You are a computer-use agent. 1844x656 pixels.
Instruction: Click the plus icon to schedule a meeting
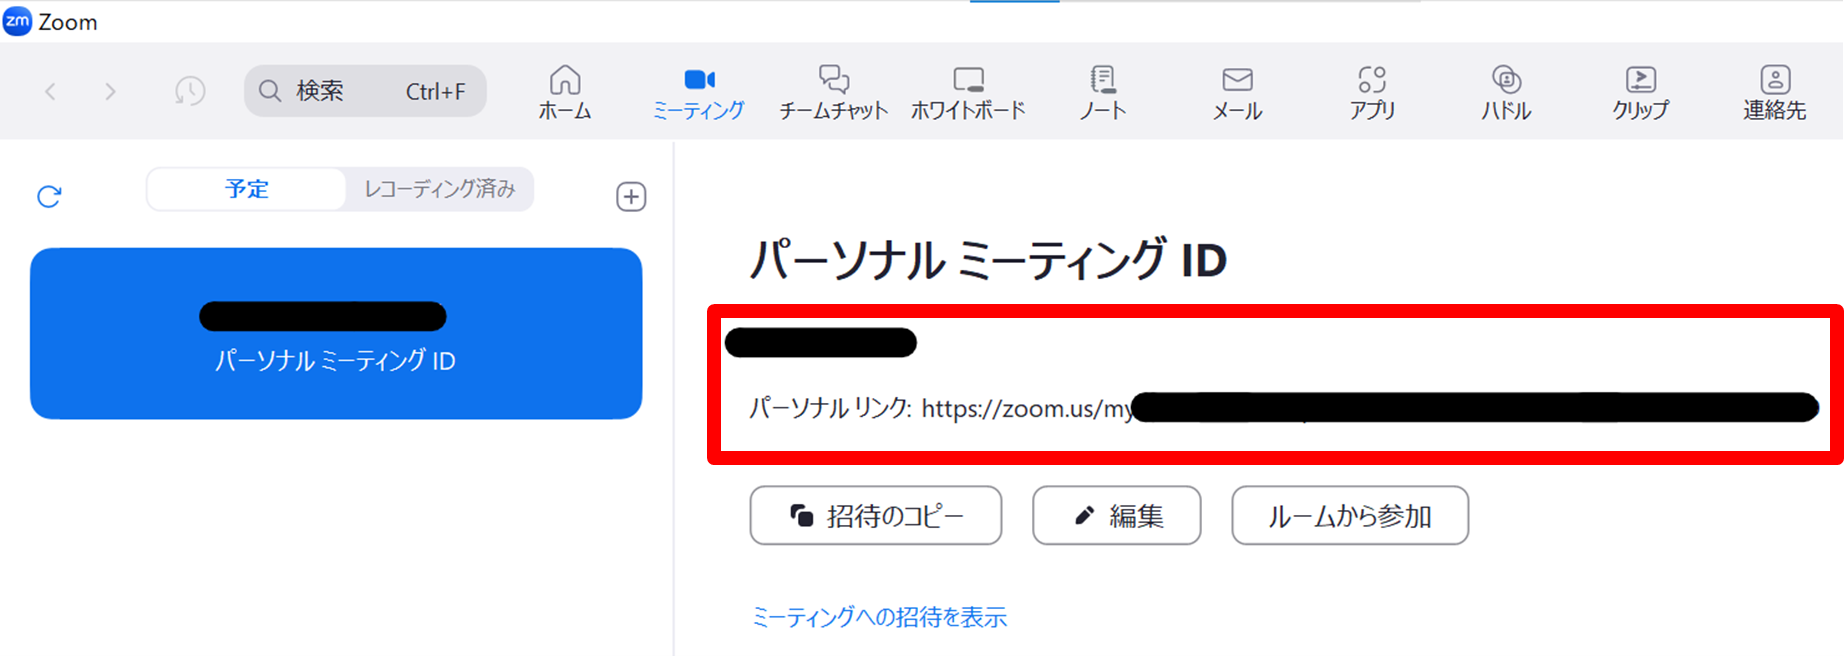tap(631, 196)
